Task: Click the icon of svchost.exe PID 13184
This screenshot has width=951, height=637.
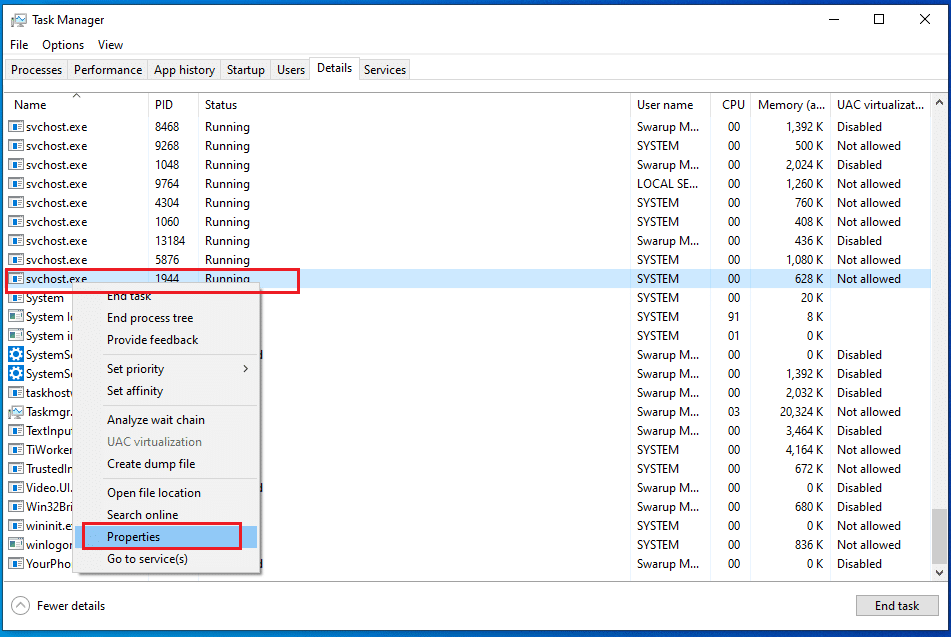Action: tap(16, 240)
